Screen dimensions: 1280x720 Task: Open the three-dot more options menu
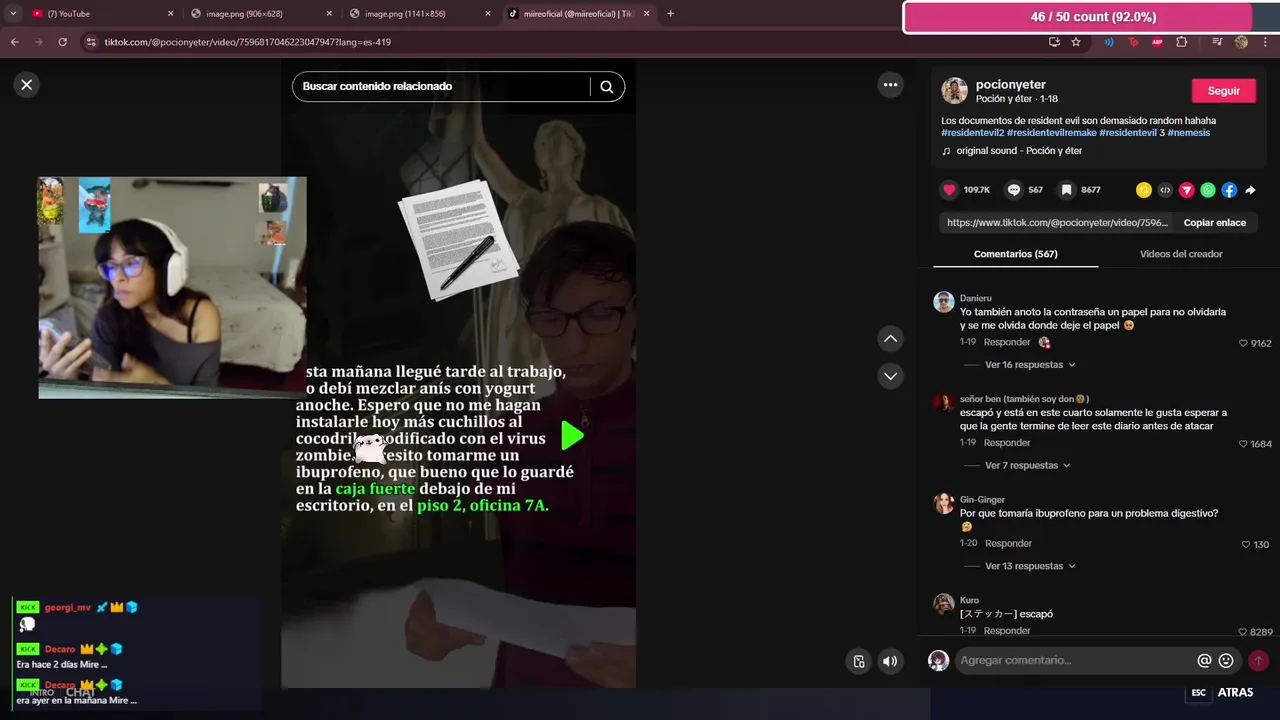click(890, 85)
